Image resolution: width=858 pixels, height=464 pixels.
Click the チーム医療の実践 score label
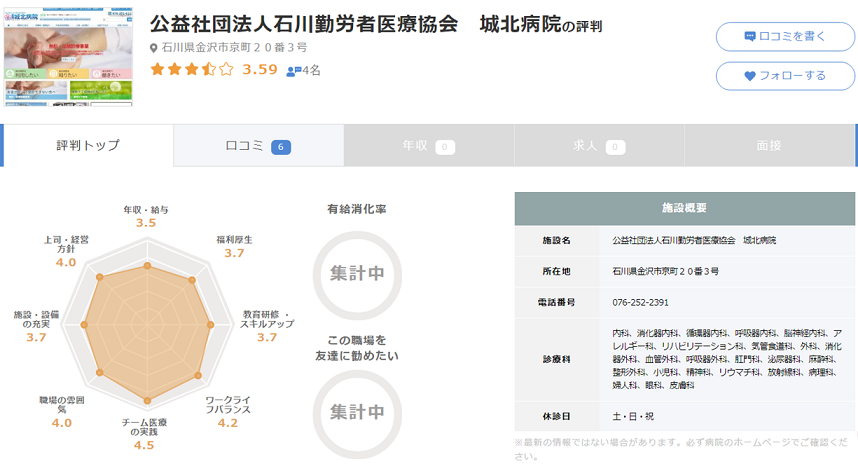pyautogui.click(x=144, y=430)
